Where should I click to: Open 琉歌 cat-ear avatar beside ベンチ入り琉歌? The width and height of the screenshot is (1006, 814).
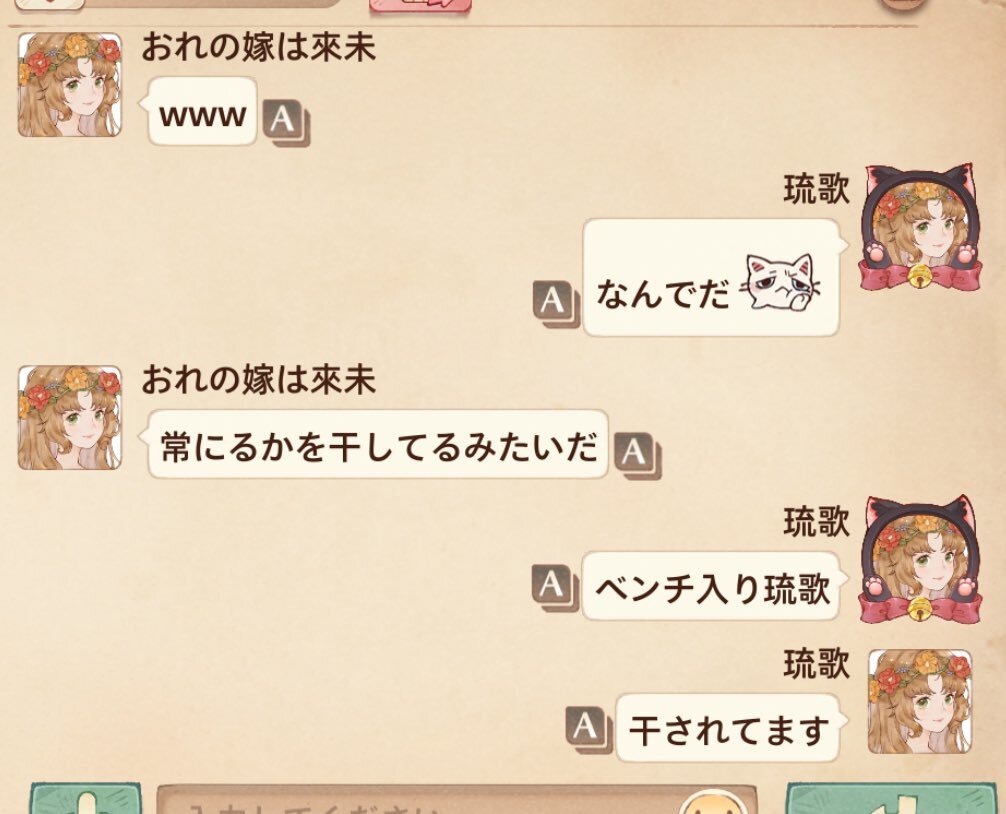point(920,559)
